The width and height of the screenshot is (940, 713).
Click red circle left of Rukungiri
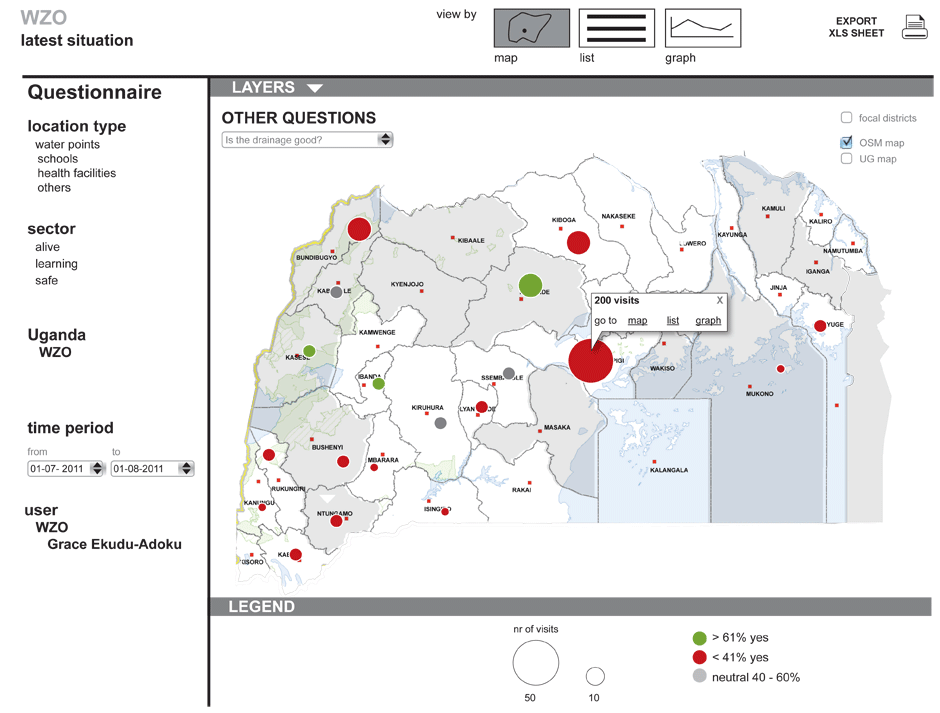pos(269,455)
